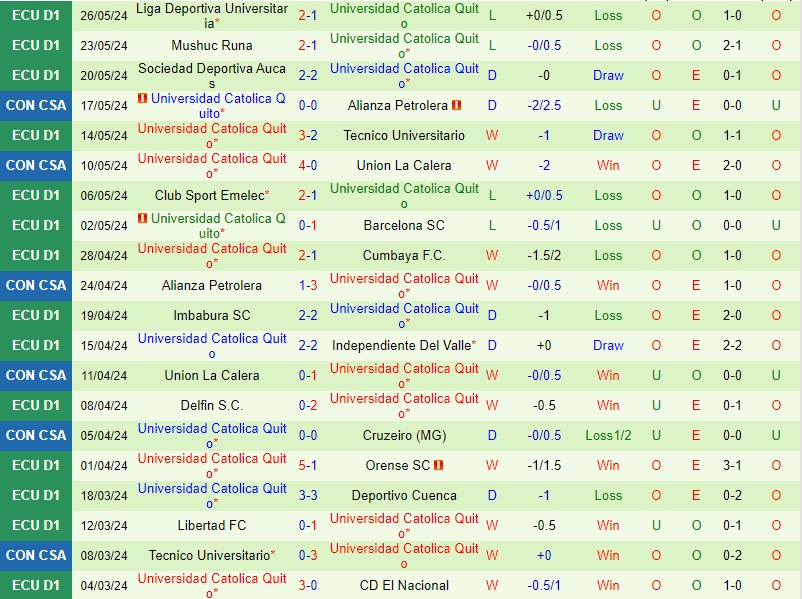Click the date 12/03/24
802x599 pixels.
[104, 525]
